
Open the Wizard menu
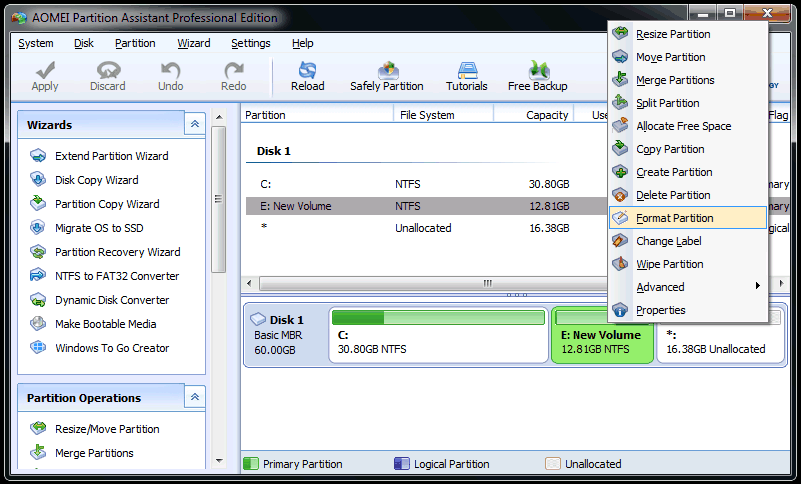[x=194, y=43]
